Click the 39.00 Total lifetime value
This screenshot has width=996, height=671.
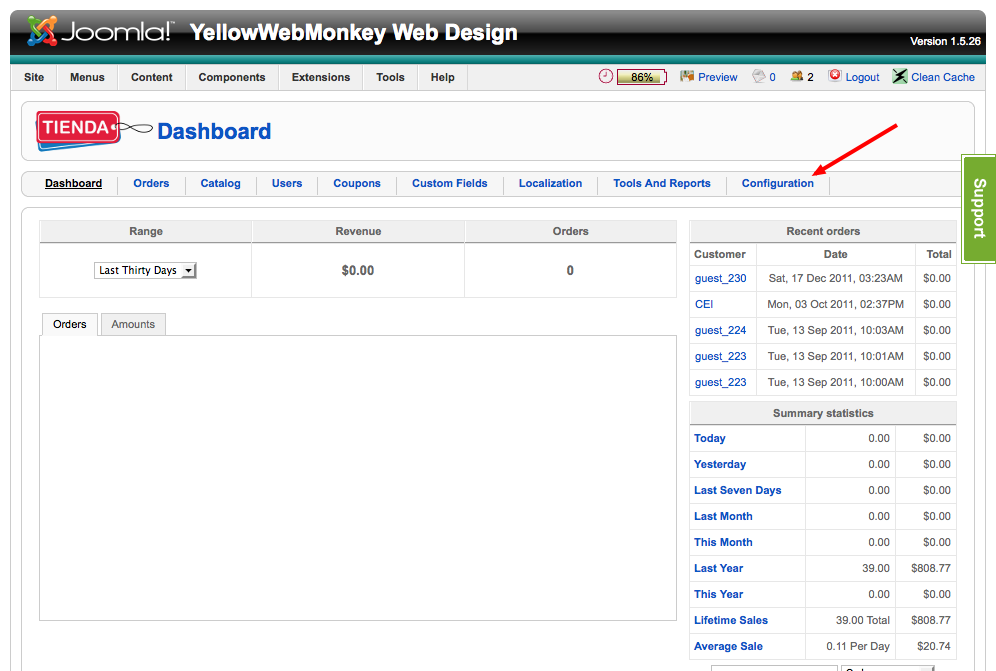pyautogui.click(x=863, y=621)
